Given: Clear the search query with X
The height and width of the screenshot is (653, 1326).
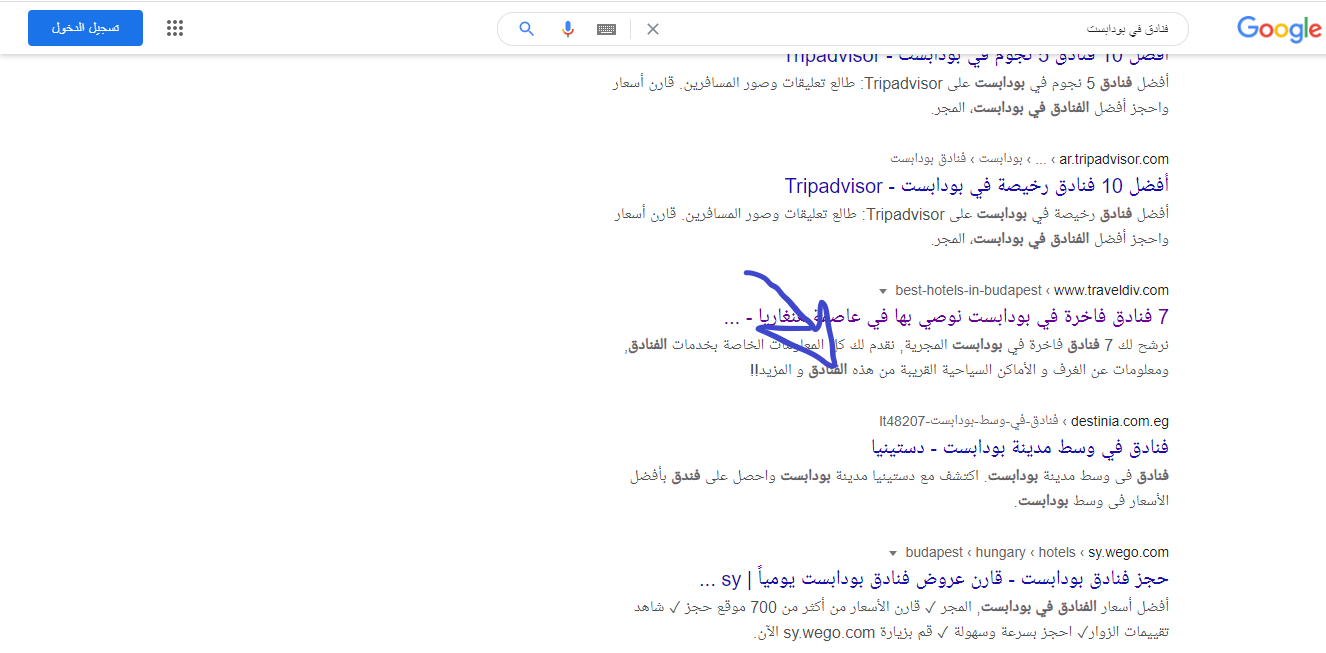Looking at the screenshot, I should pos(653,29).
